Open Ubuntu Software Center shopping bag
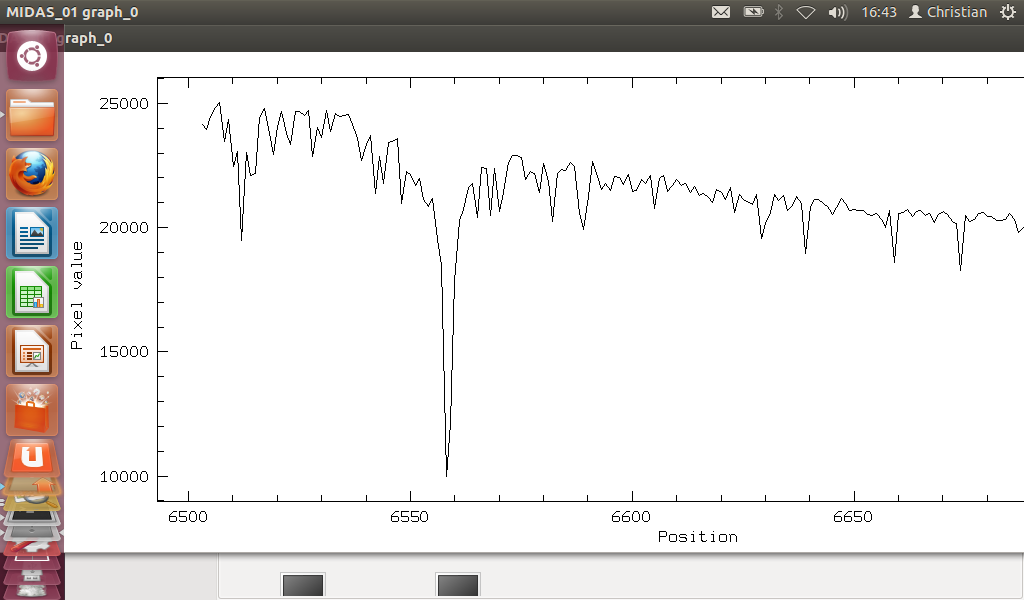Viewport: 1024px width, 600px height. (x=32, y=410)
